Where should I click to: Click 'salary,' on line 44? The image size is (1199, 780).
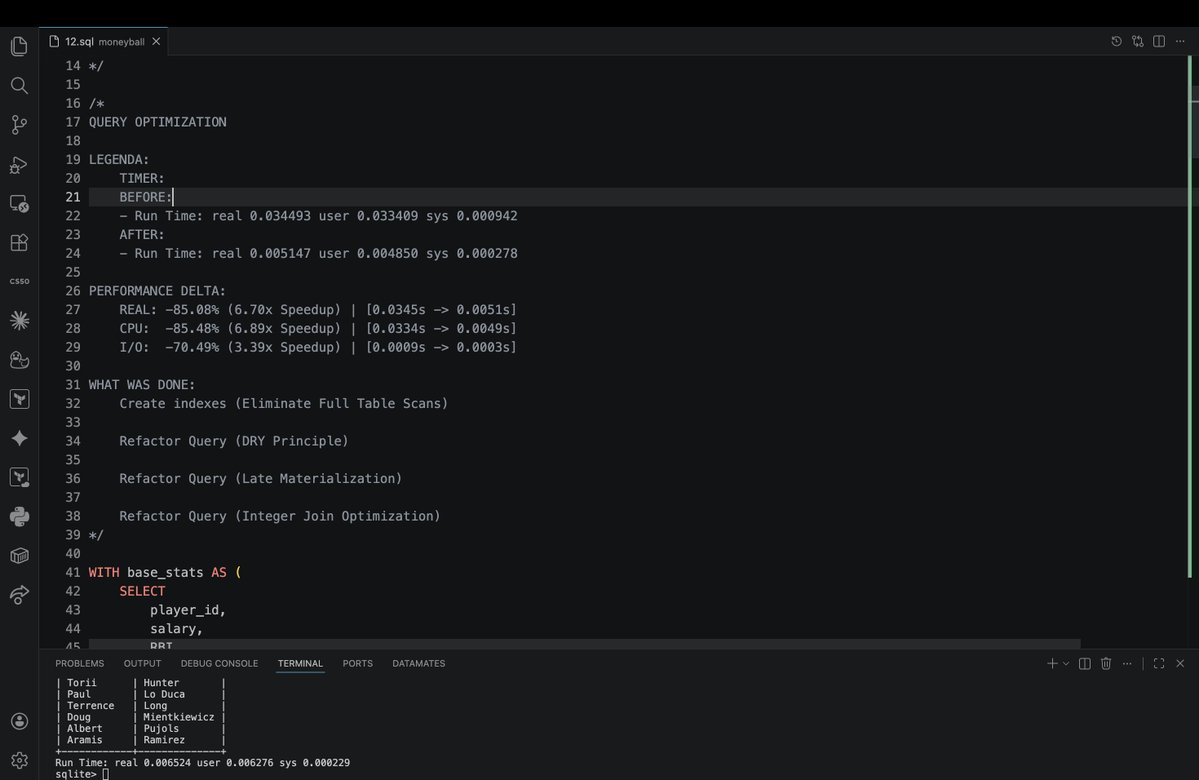[177, 628]
